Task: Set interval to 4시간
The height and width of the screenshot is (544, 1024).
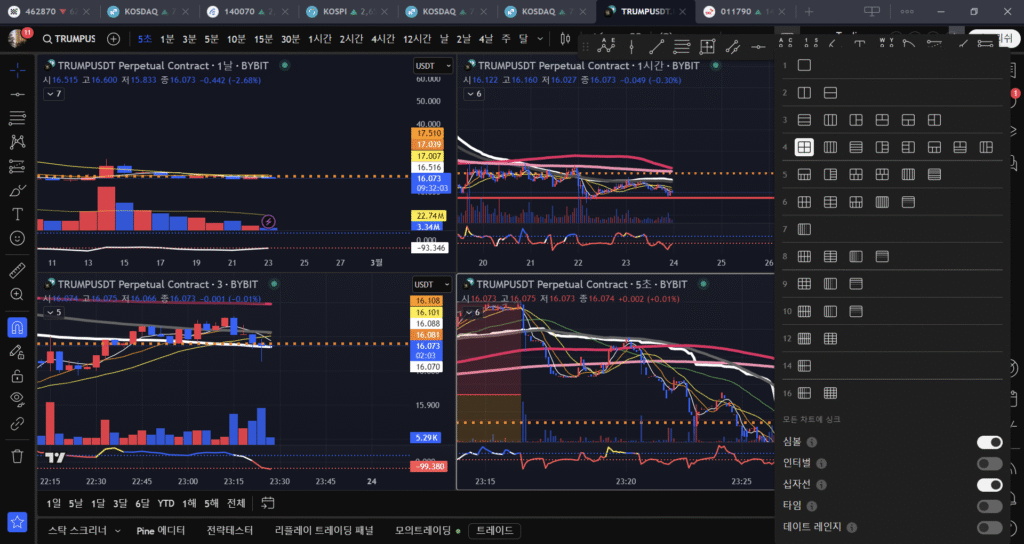Action: [383, 39]
